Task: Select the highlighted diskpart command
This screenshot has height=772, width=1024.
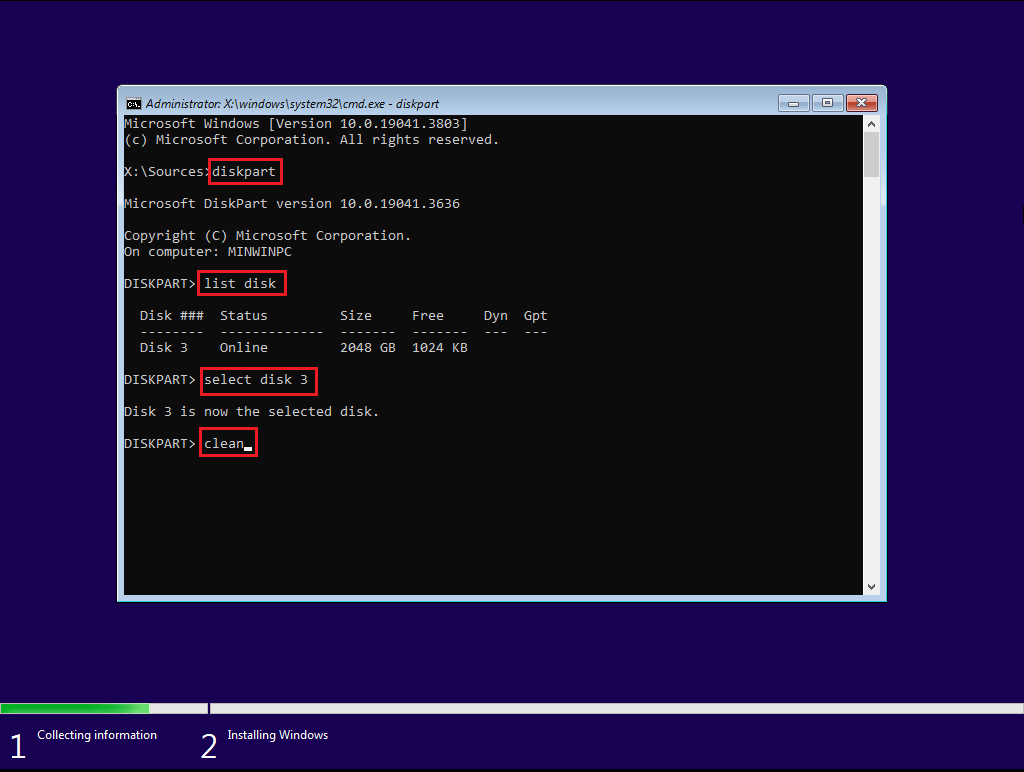Action: [x=244, y=171]
